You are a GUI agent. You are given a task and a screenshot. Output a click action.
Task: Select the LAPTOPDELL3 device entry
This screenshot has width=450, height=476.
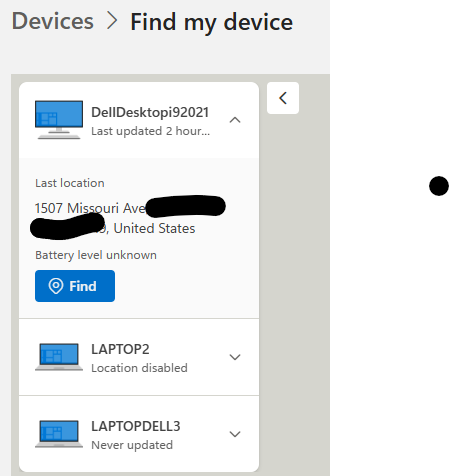coord(139,434)
